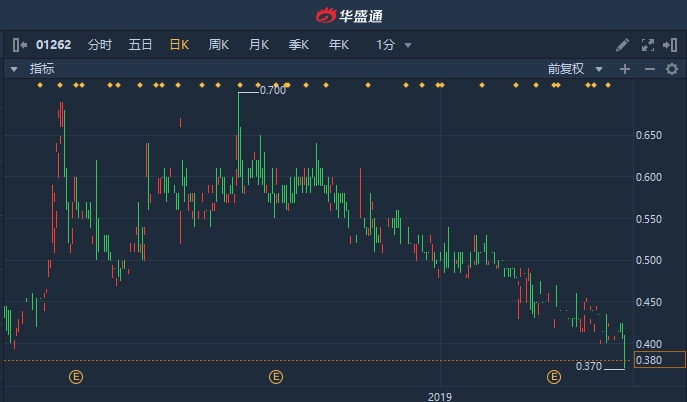The width and height of the screenshot is (687, 402).
Task: Select the 周K weekly chart tab
Action: coord(218,45)
